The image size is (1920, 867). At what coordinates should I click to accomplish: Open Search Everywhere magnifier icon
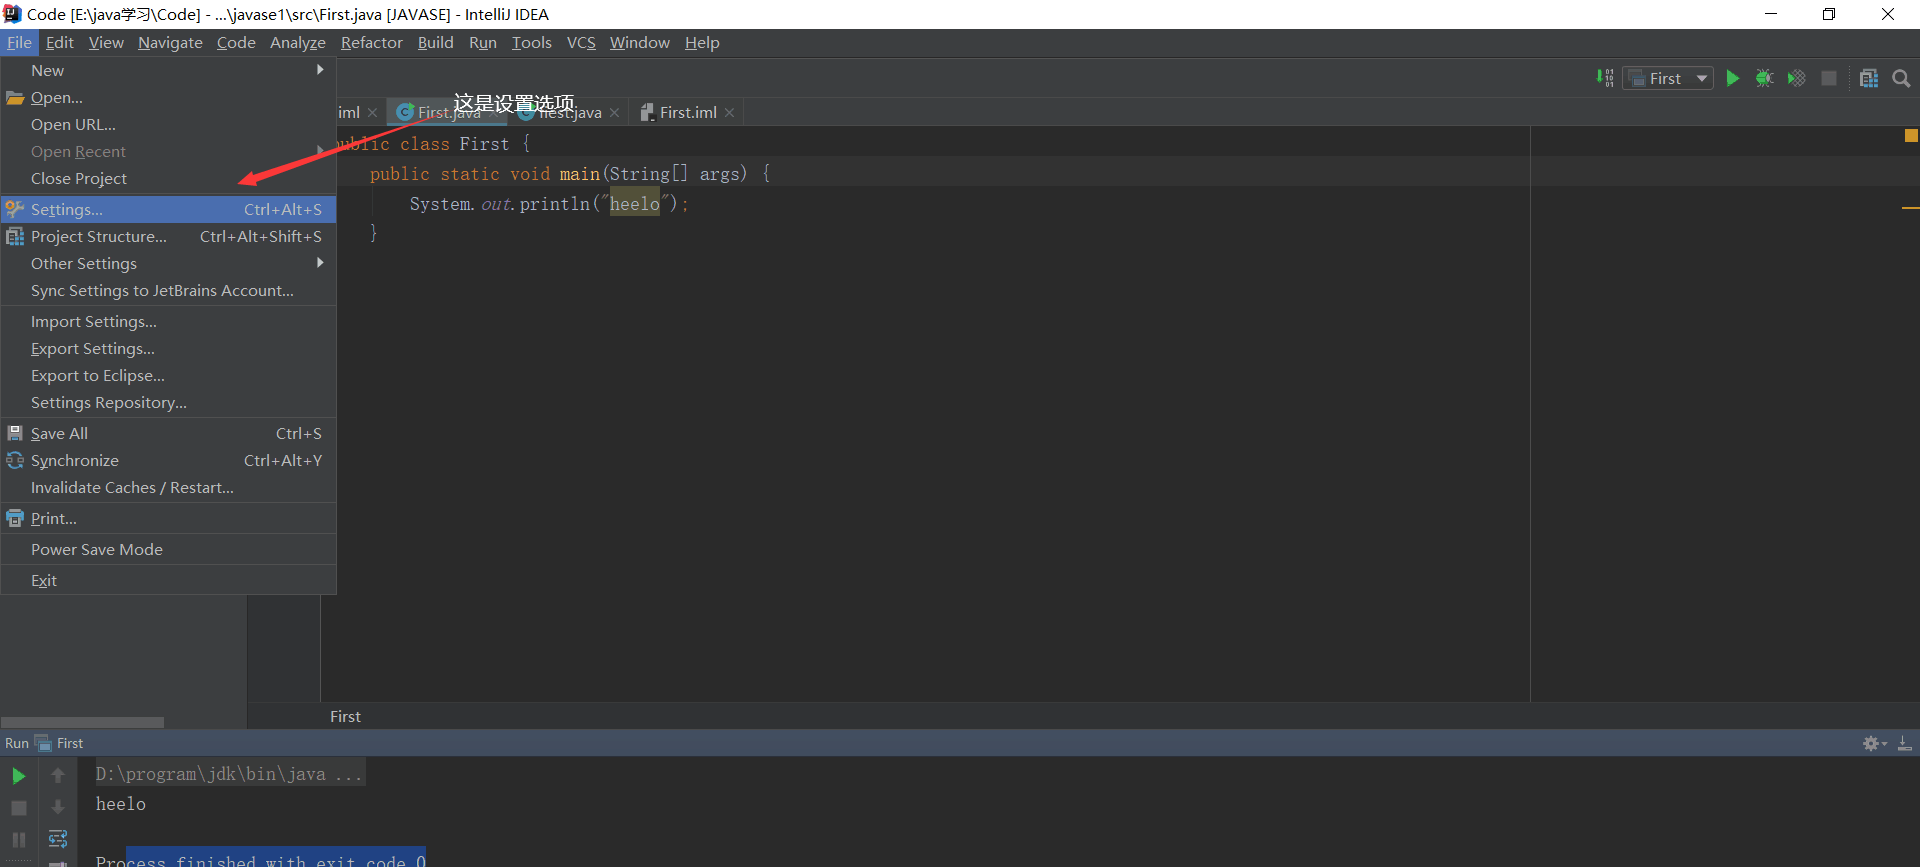[1901, 78]
